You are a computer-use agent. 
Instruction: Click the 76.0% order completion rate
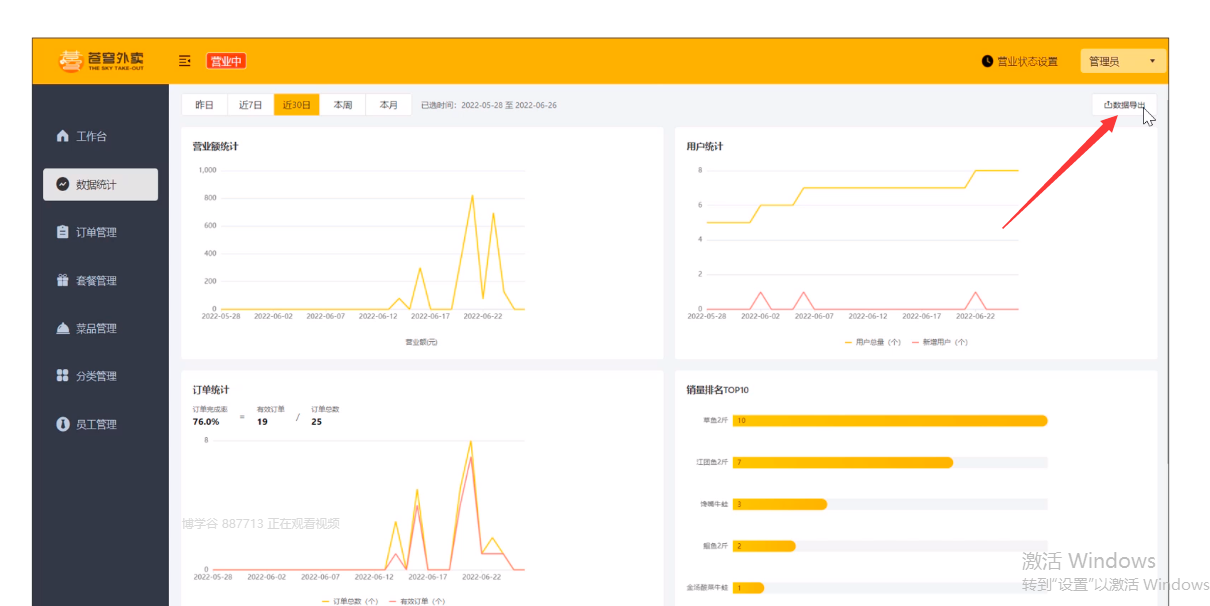pyautogui.click(x=206, y=422)
